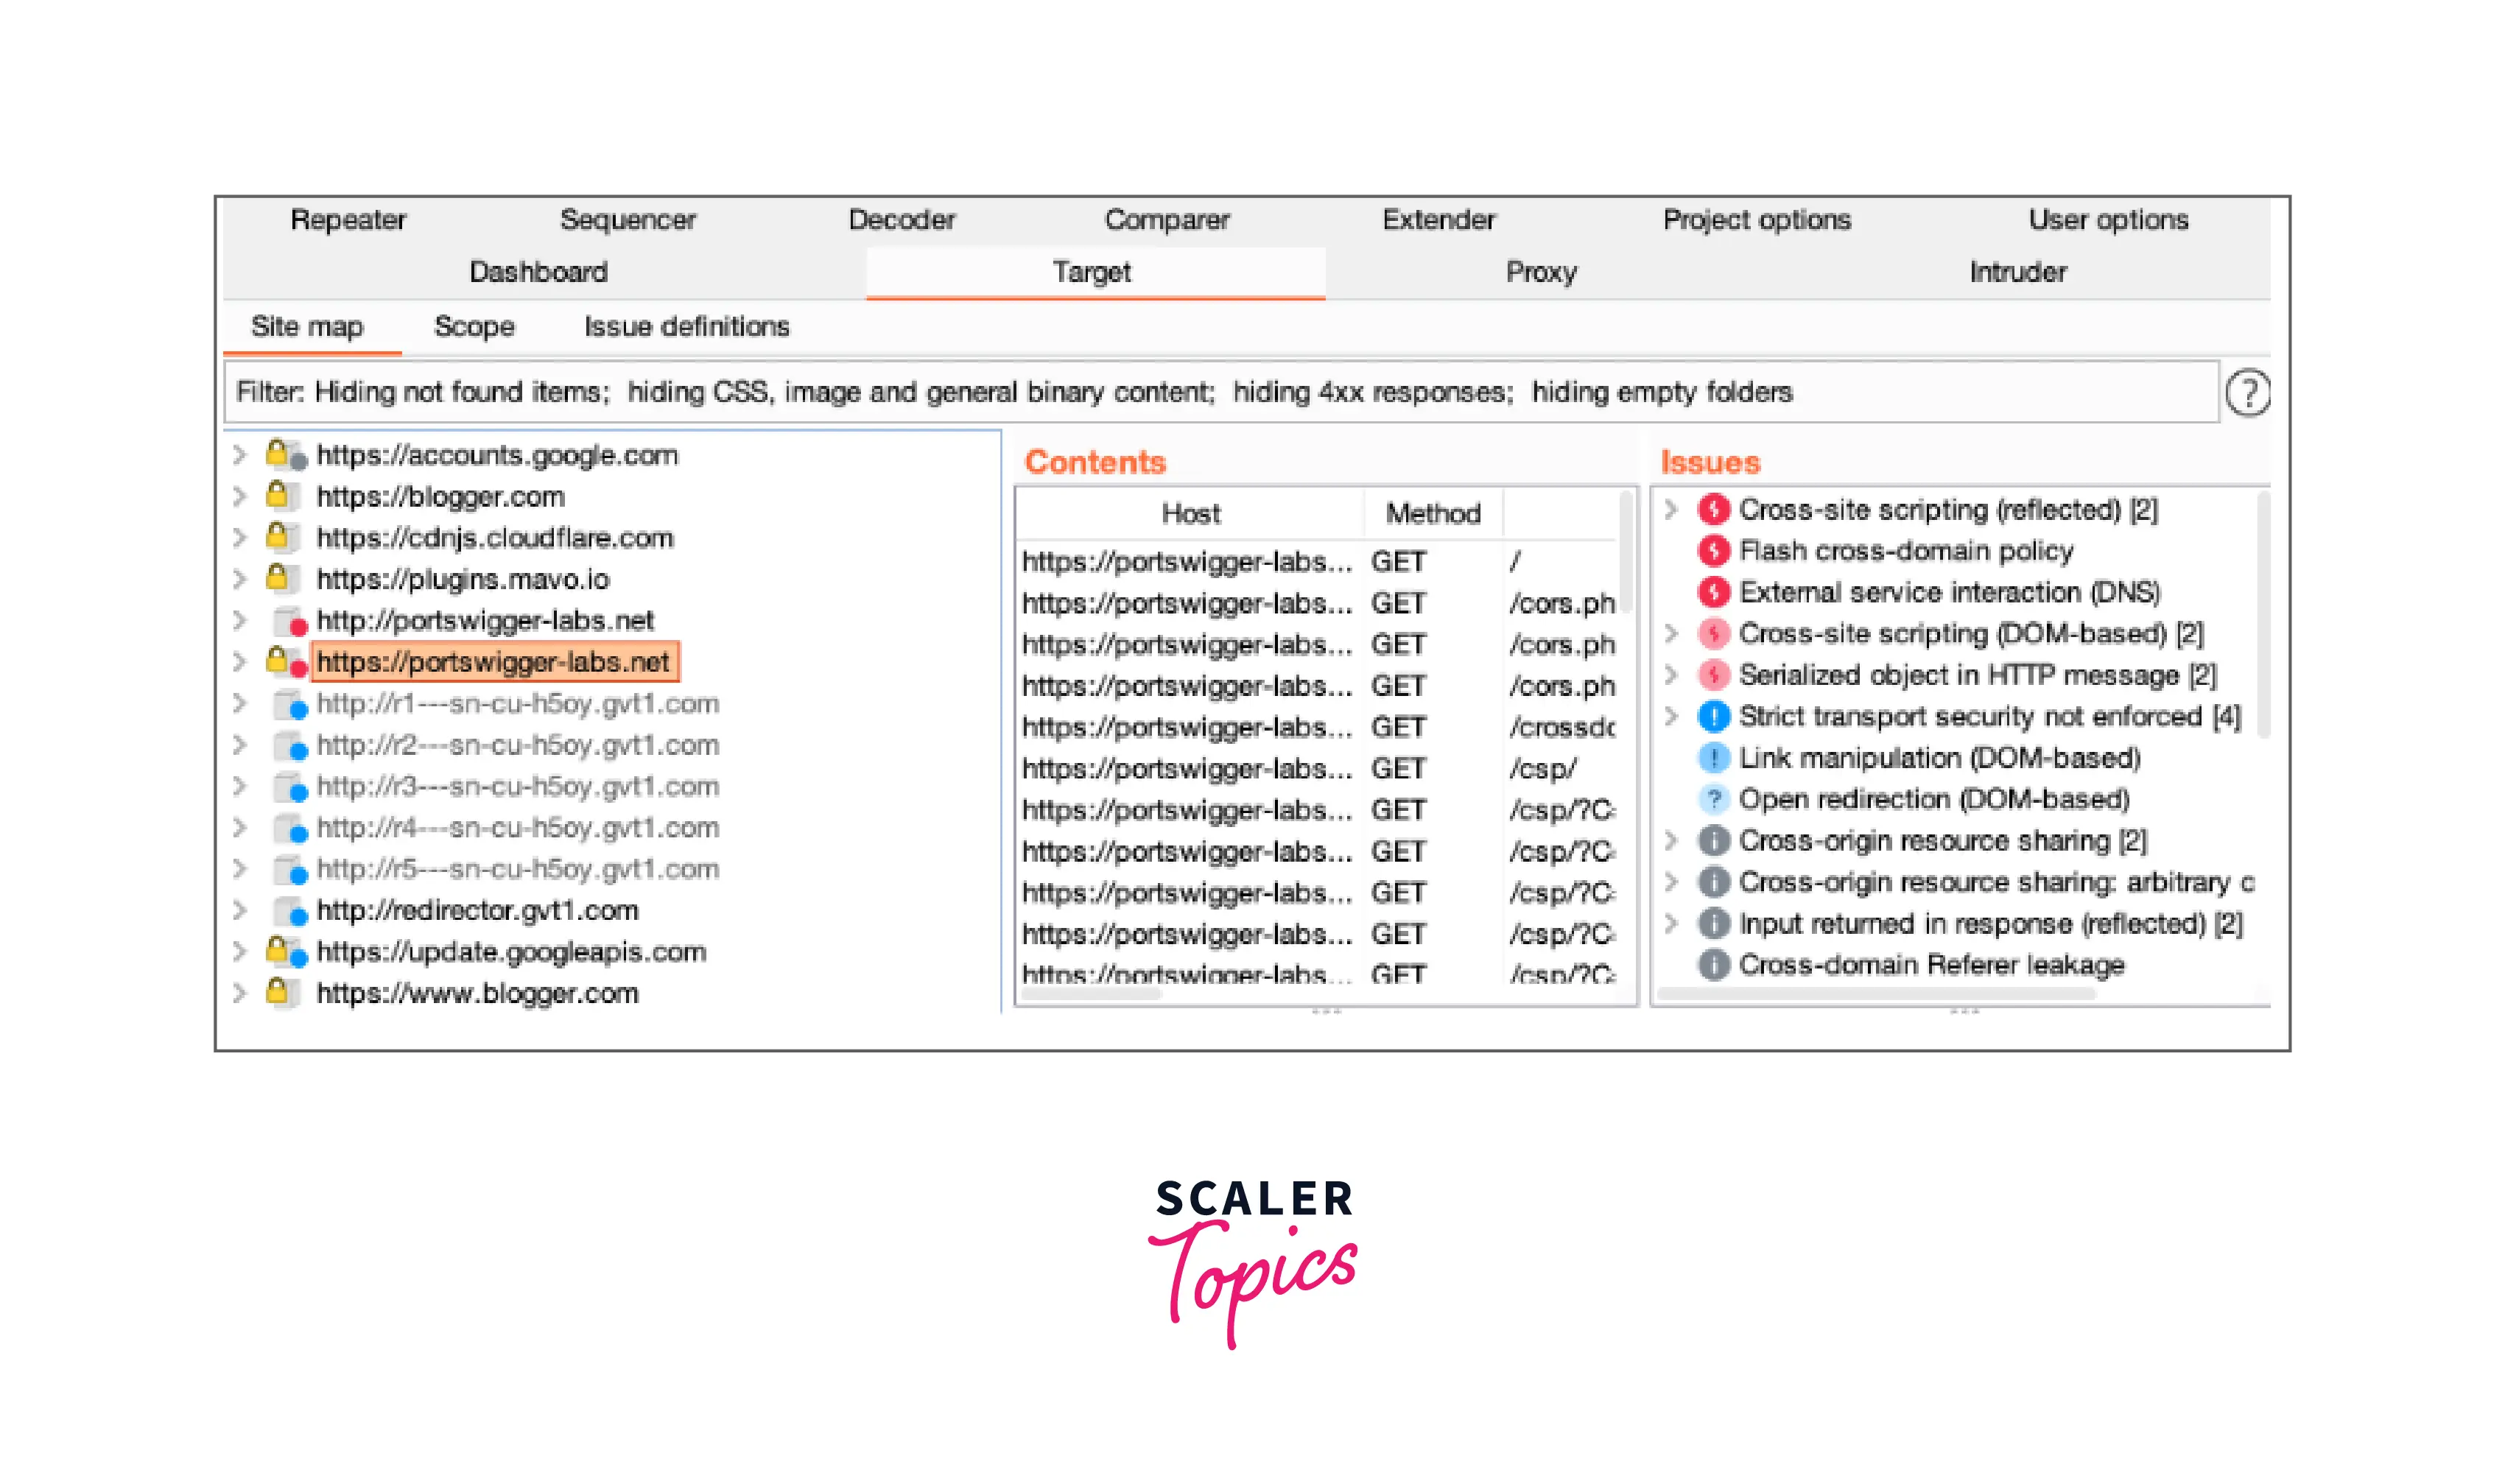Select https://plugins.mavo.io in site map
Image resolution: width=2505 pixels, height=1484 pixels.
[x=462, y=579]
